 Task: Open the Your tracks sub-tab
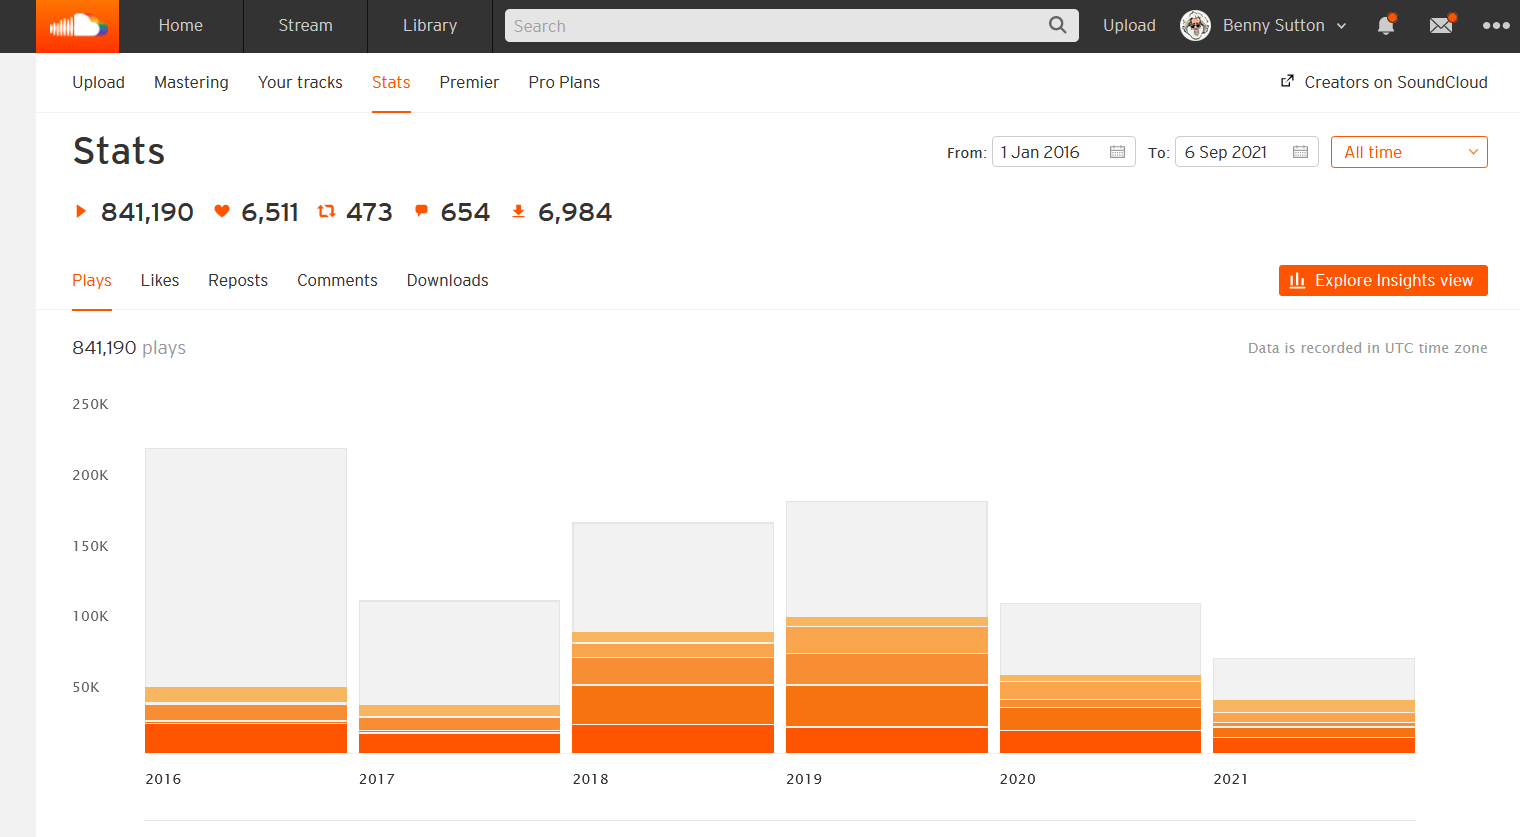[x=300, y=82]
